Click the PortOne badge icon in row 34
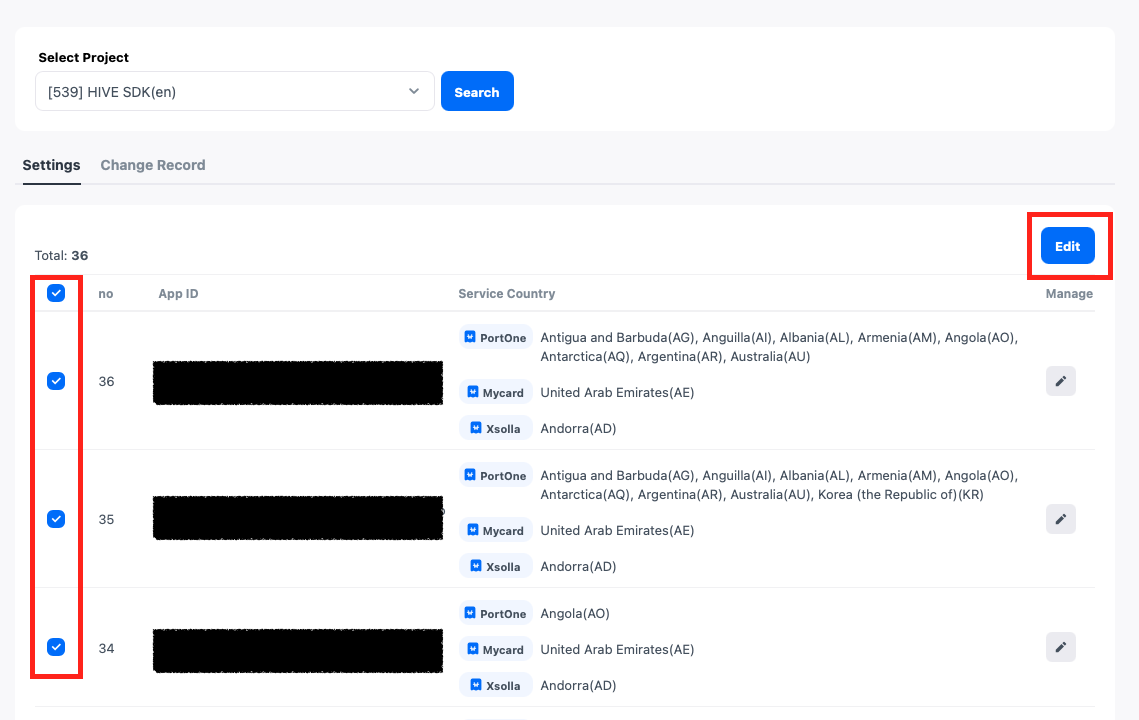This screenshot has height=720, width=1139. [473, 614]
